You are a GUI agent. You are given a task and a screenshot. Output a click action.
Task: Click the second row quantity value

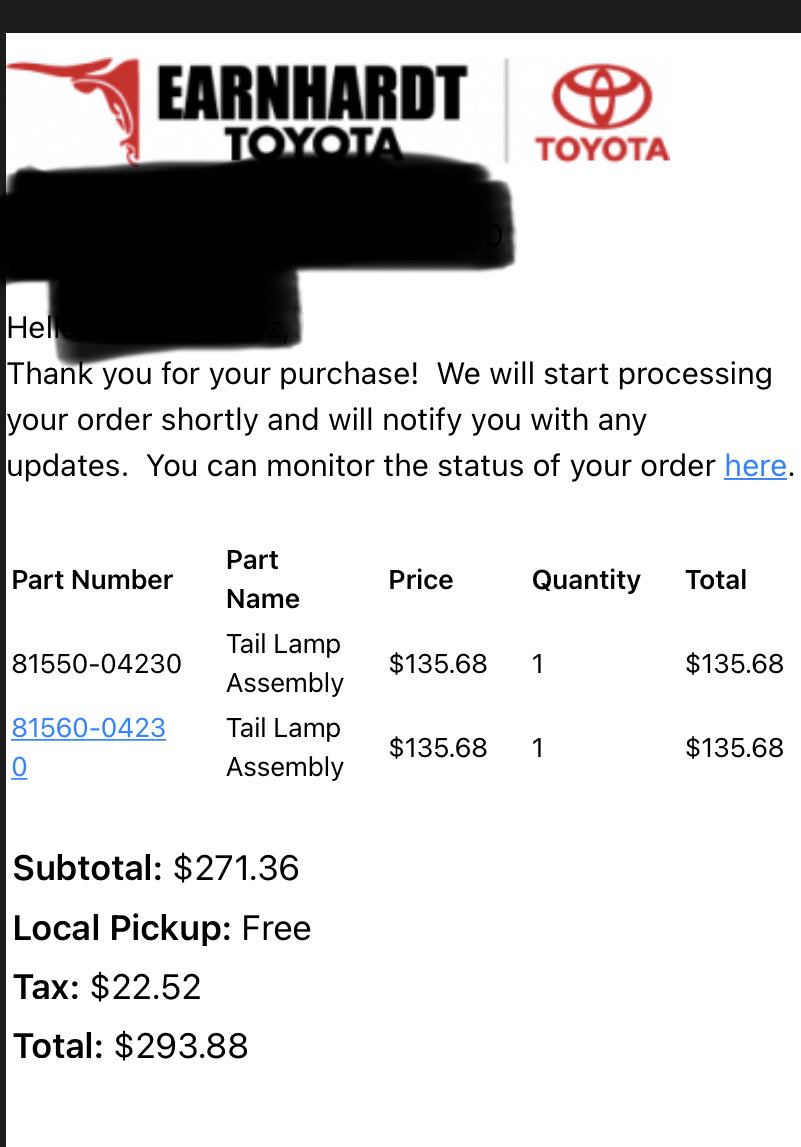pos(538,748)
